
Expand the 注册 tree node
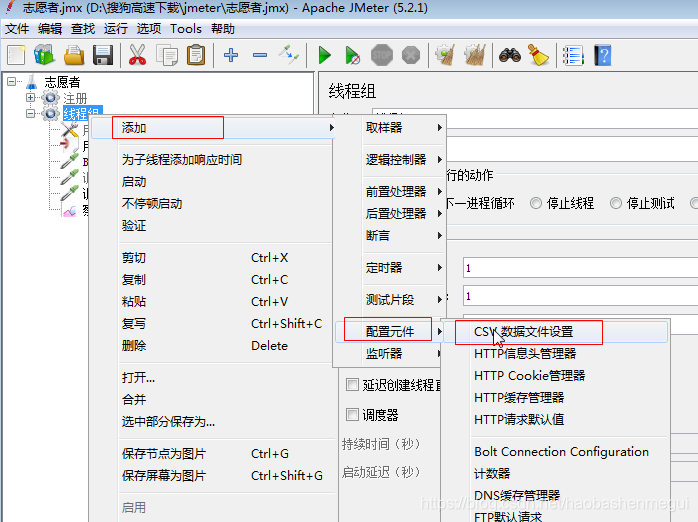click(x=30, y=97)
